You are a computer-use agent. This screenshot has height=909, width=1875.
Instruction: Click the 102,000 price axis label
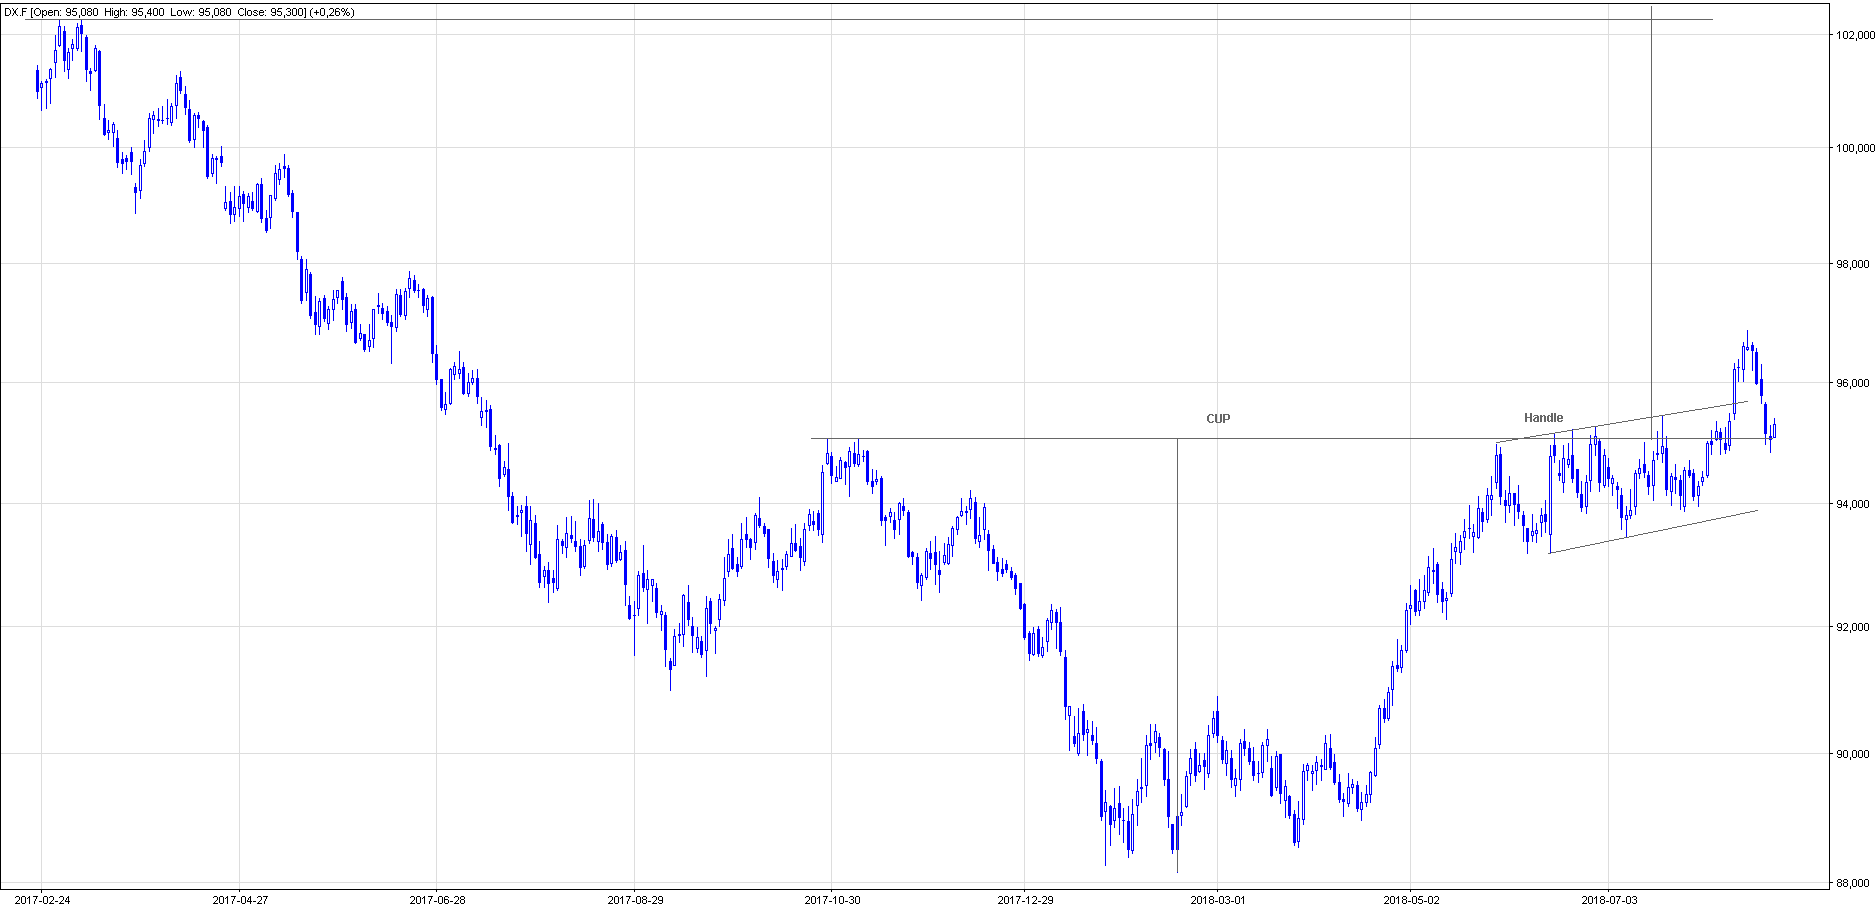pyautogui.click(x=1853, y=35)
